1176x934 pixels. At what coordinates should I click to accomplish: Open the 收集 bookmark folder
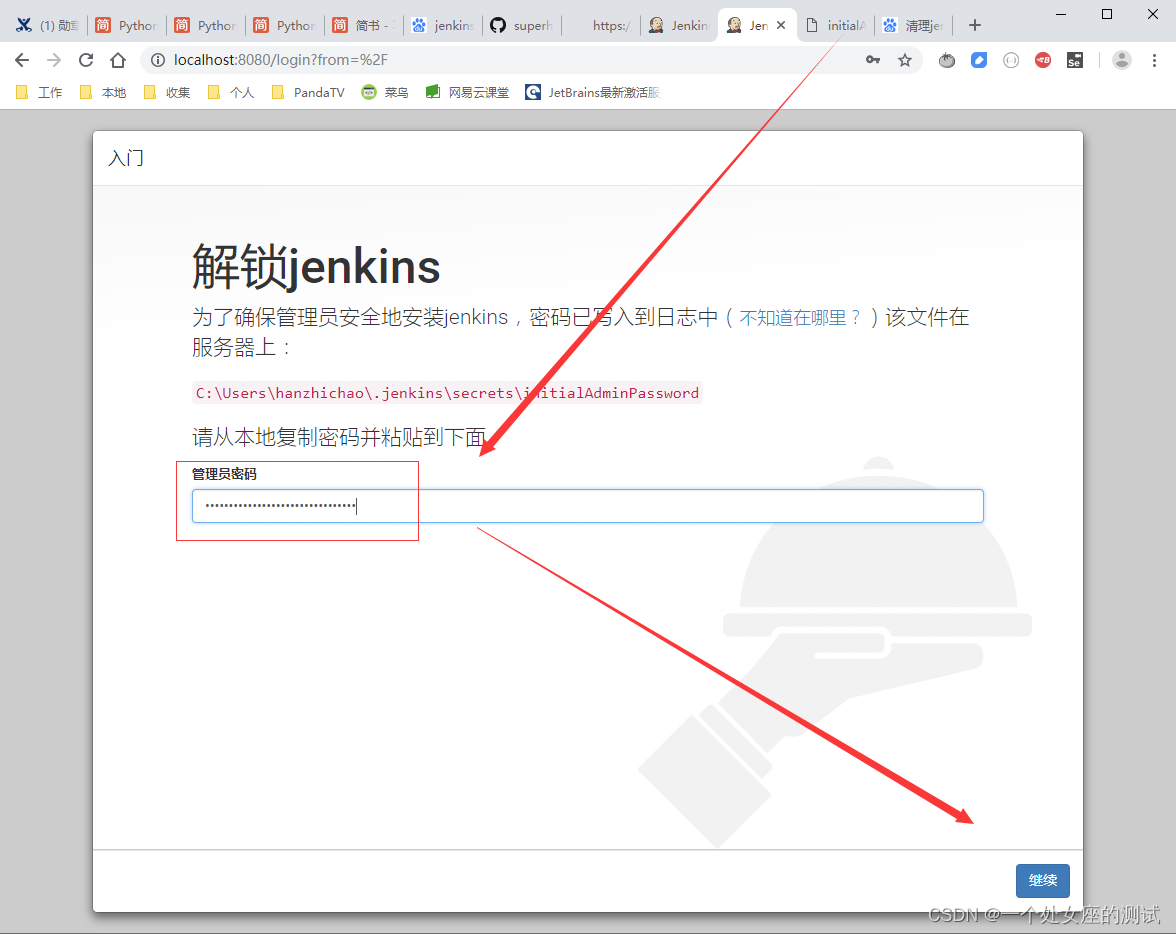pyautogui.click(x=166, y=92)
